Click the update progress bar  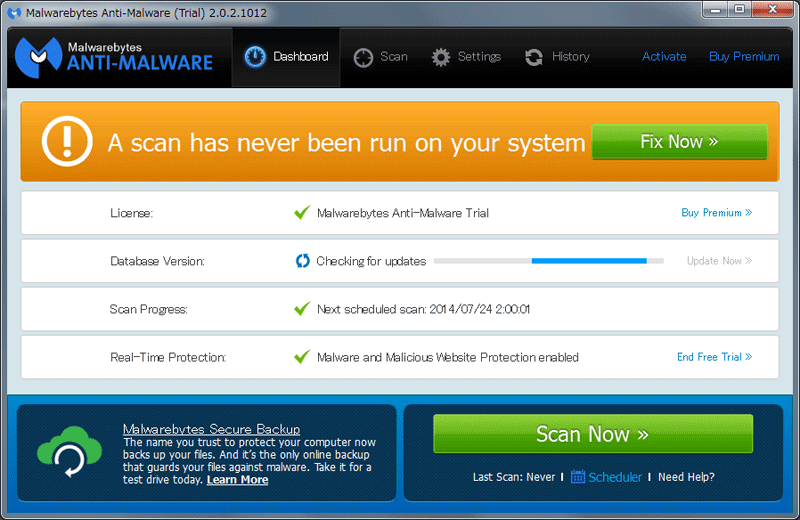click(548, 261)
